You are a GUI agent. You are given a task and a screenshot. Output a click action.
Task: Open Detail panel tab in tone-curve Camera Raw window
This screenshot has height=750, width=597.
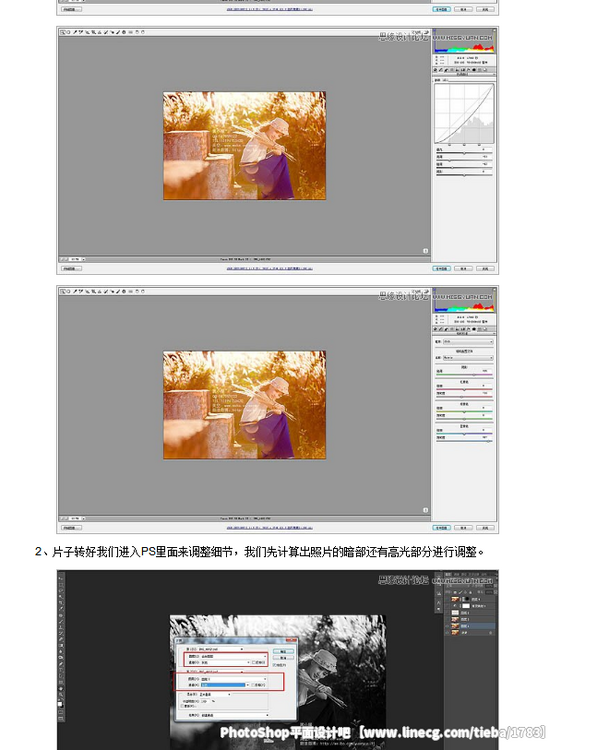pos(446,70)
